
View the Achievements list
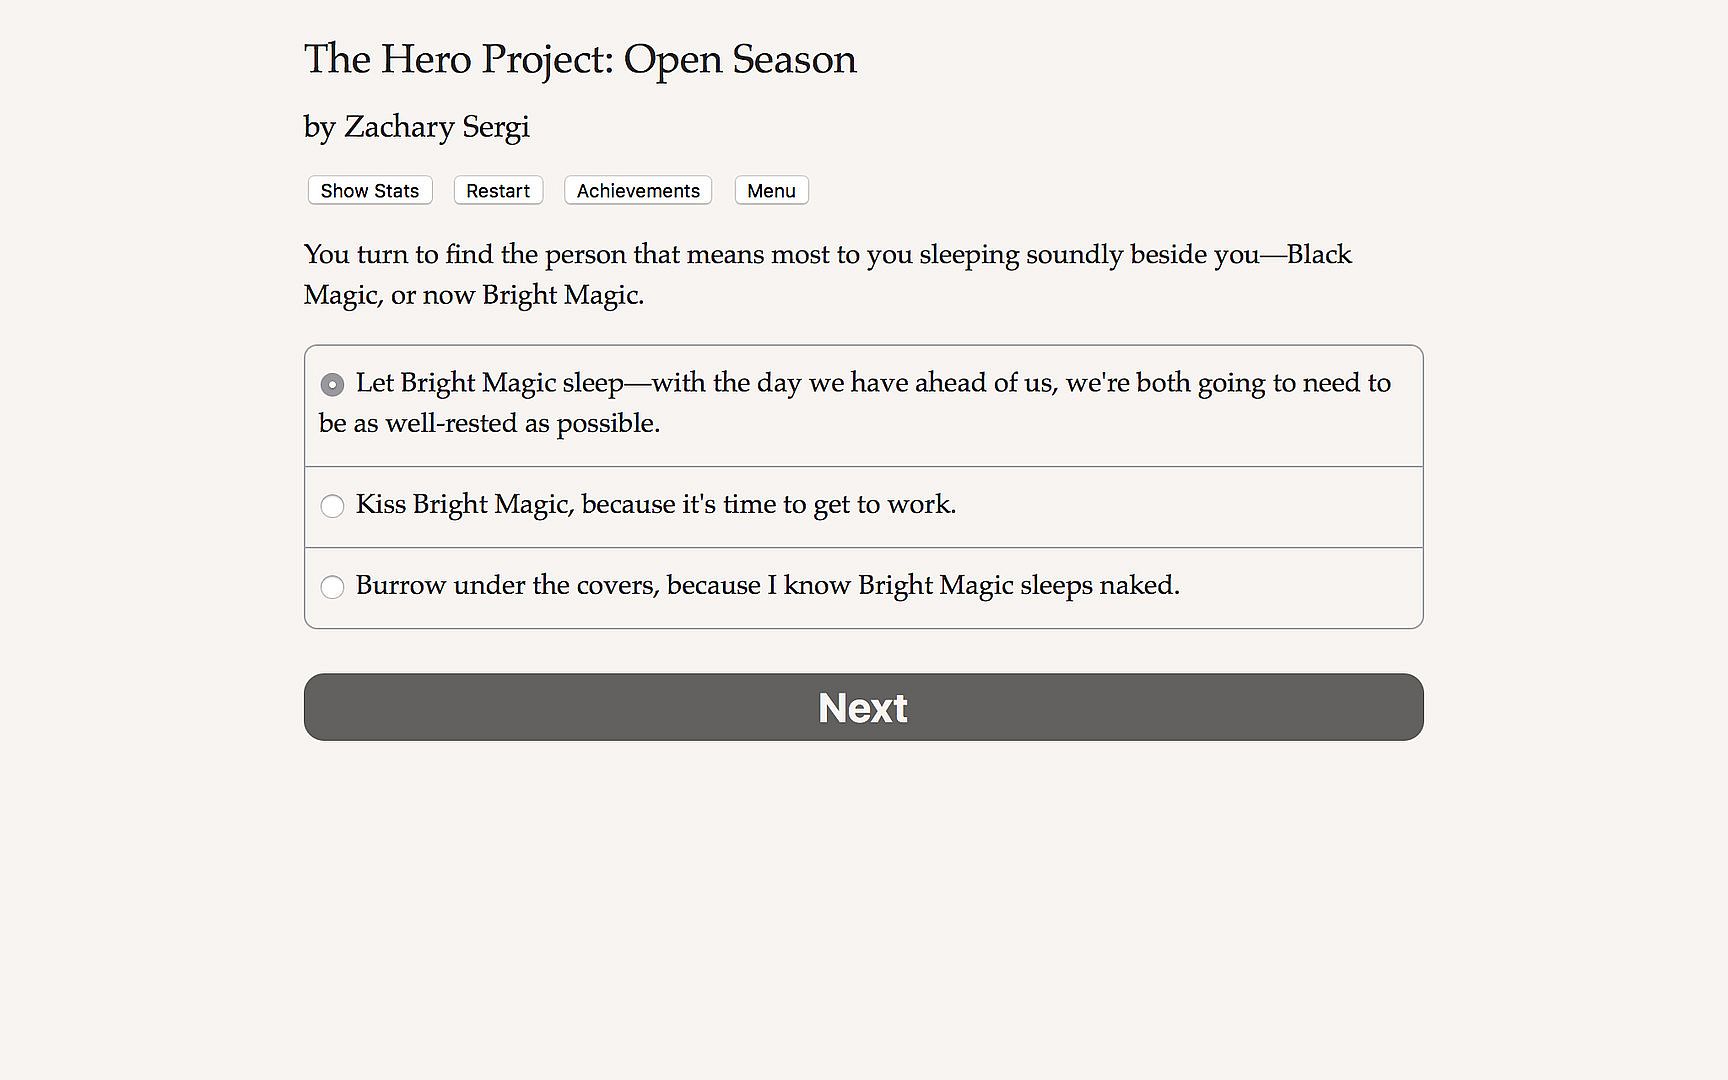(638, 191)
